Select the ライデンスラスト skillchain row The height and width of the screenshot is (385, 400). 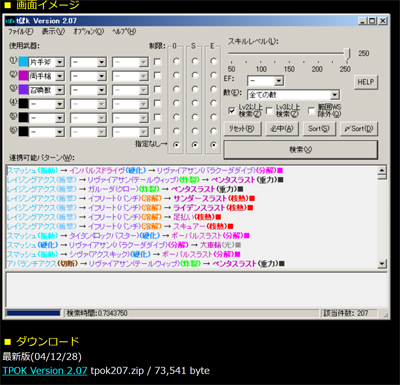point(130,208)
